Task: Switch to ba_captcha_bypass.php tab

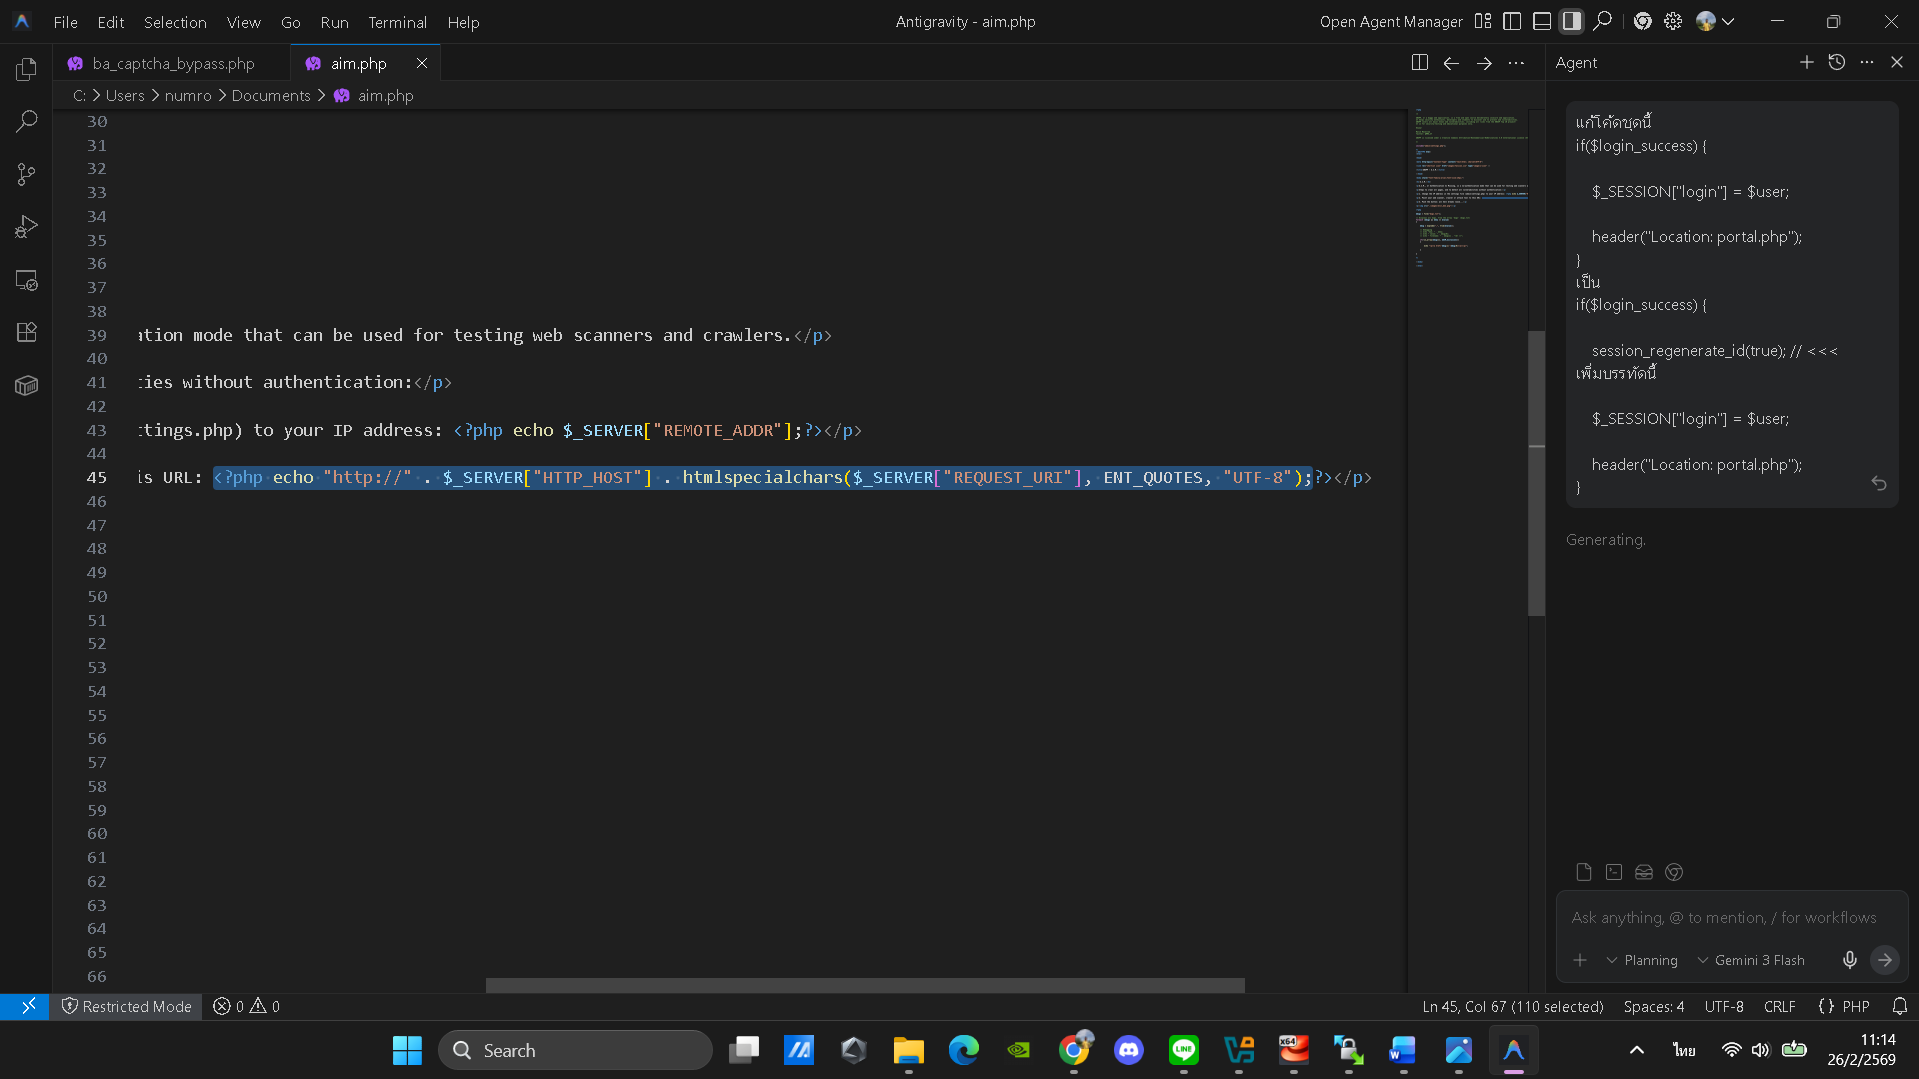Action: (173, 63)
